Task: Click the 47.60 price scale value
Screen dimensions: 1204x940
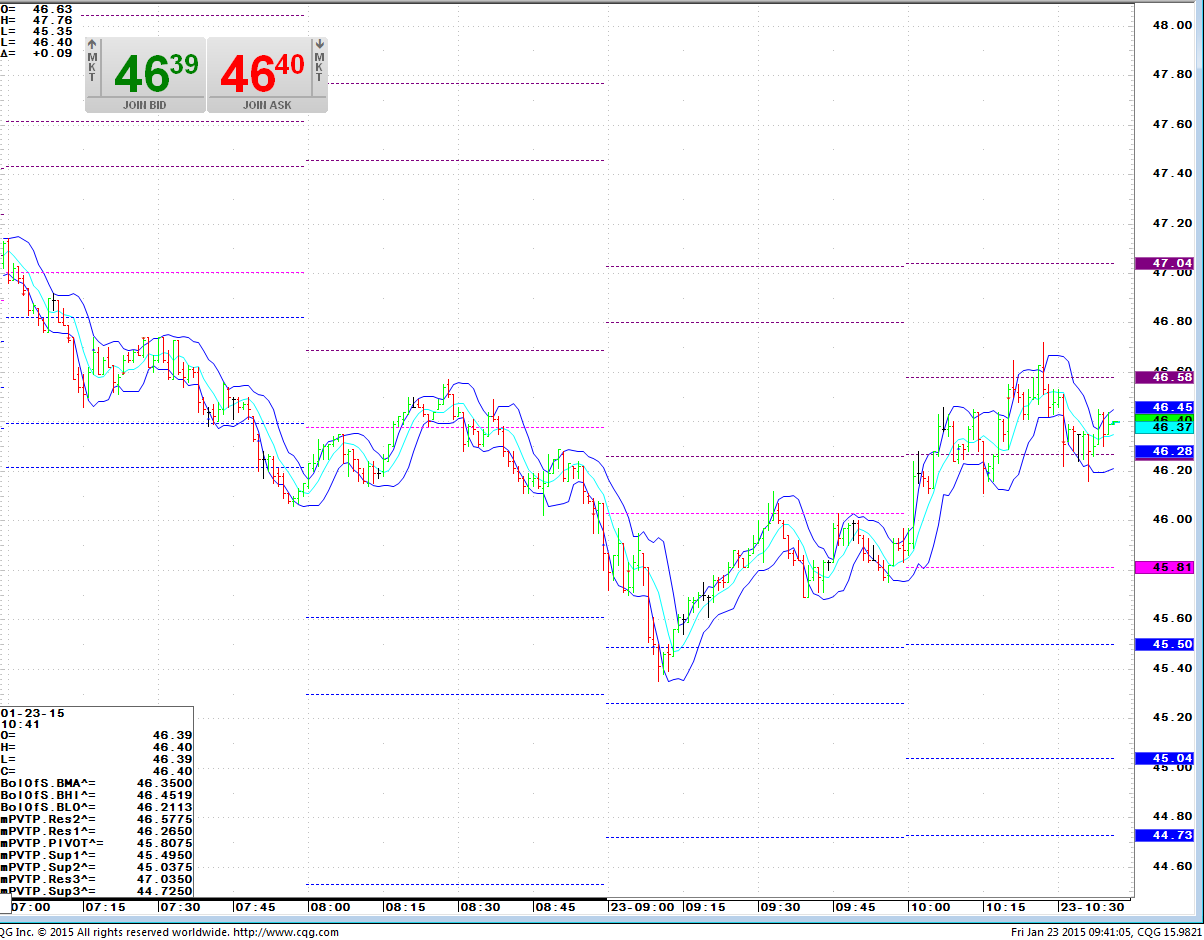Action: point(1172,124)
